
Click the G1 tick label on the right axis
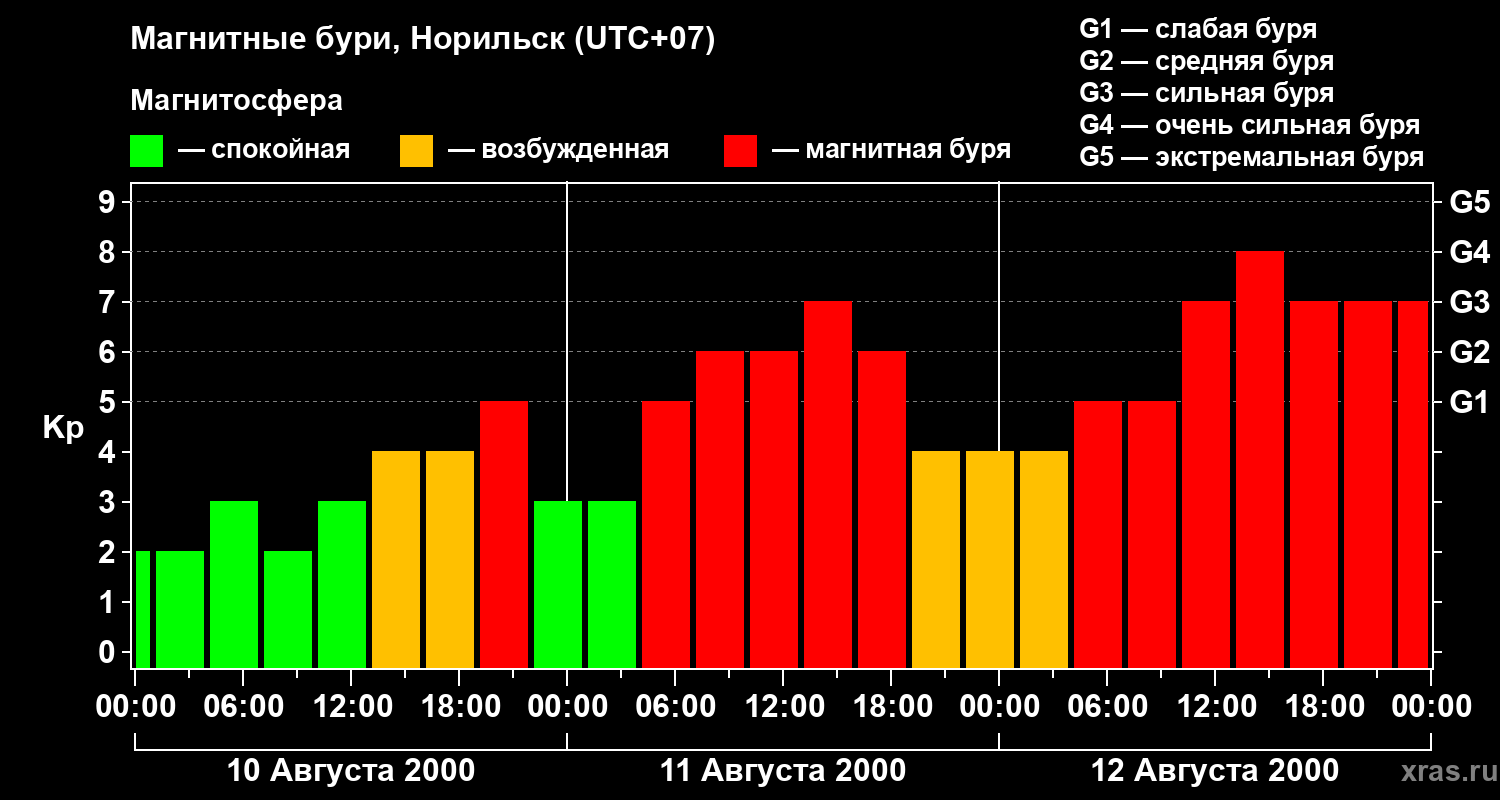pos(1469,402)
